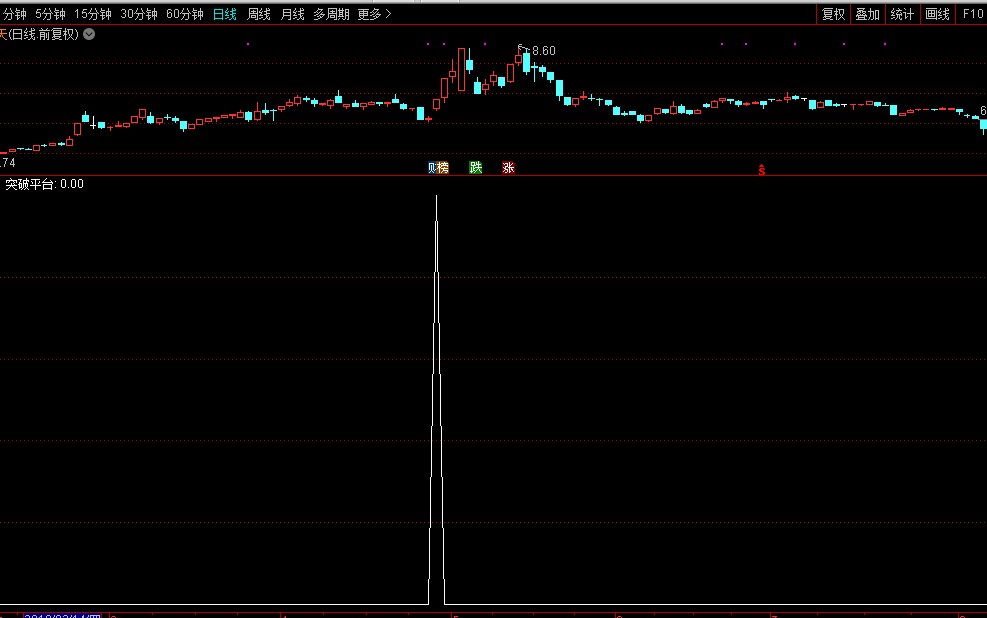987x618 pixels.
Task: Expand the chart title dropdown arrow
Action: coord(89,34)
